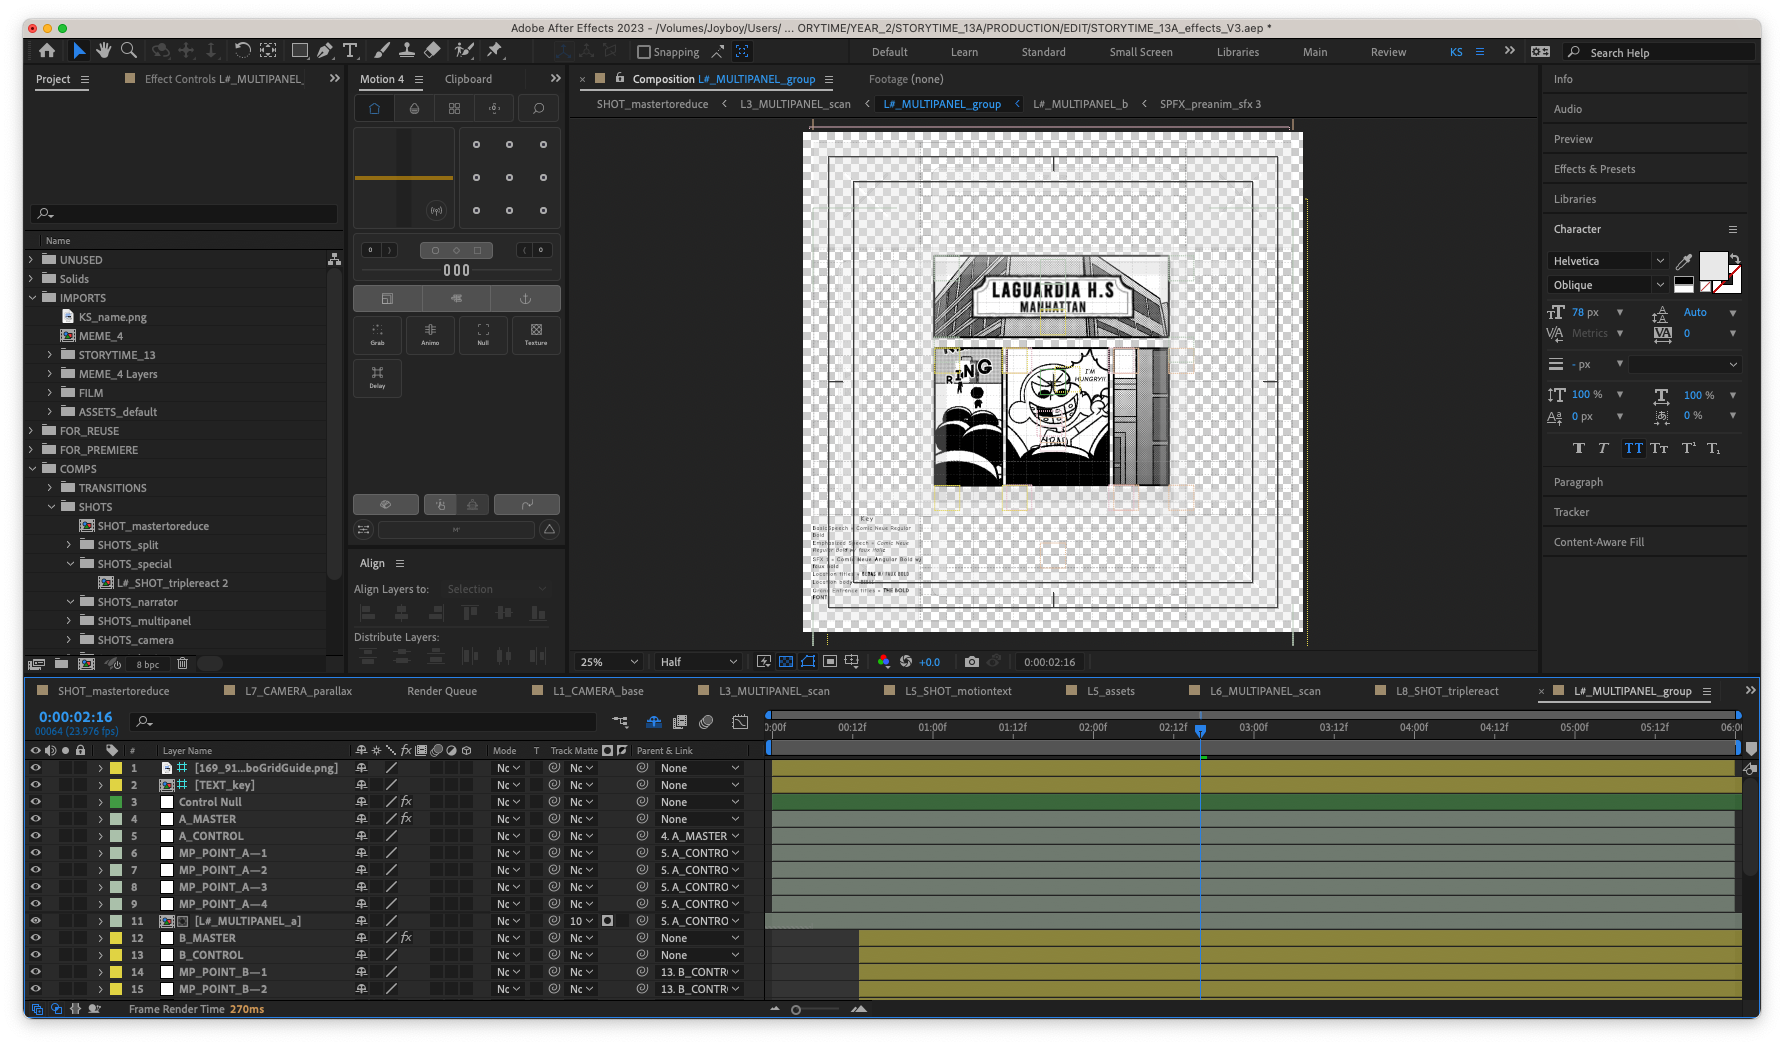Click the timeline zoom slider handle
The width and height of the screenshot is (1784, 1046).
(x=796, y=1010)
